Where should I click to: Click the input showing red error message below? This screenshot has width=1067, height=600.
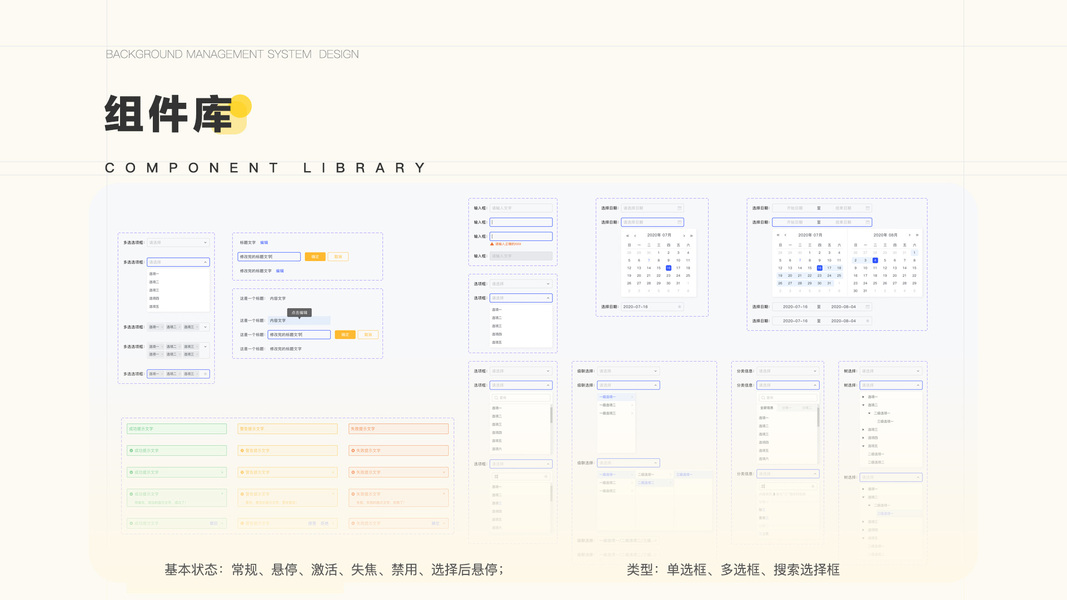tap(521, 236)
